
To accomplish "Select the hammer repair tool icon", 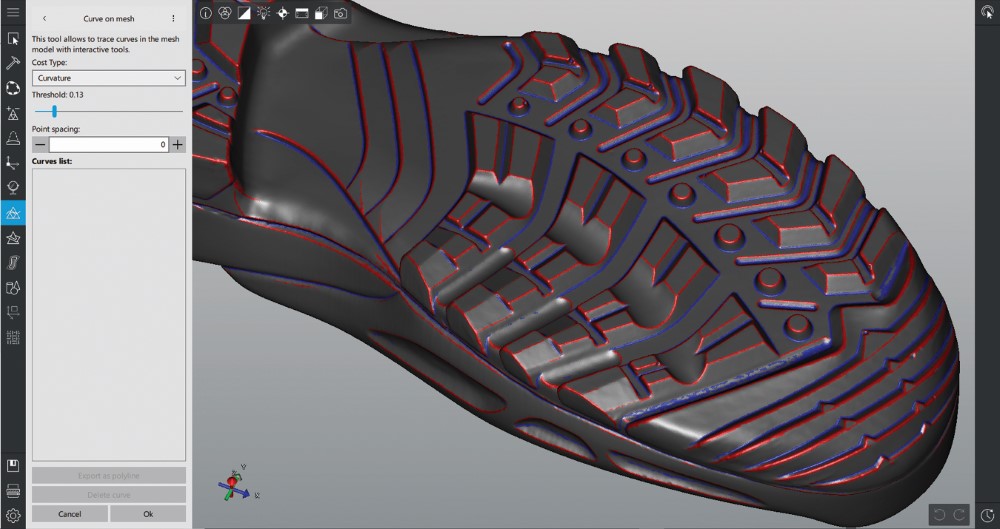I will pos(13,62).
